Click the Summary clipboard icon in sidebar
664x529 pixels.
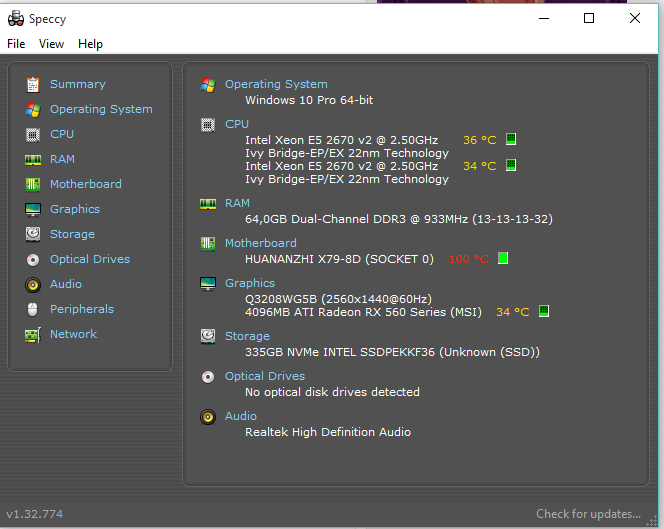(x=33, y=85)
